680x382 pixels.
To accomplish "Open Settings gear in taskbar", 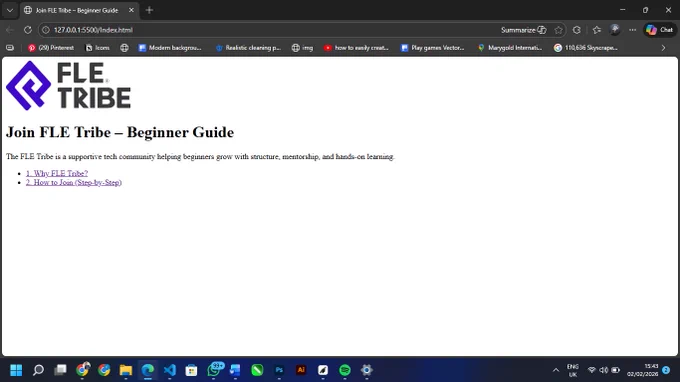I will coord(366,370).
